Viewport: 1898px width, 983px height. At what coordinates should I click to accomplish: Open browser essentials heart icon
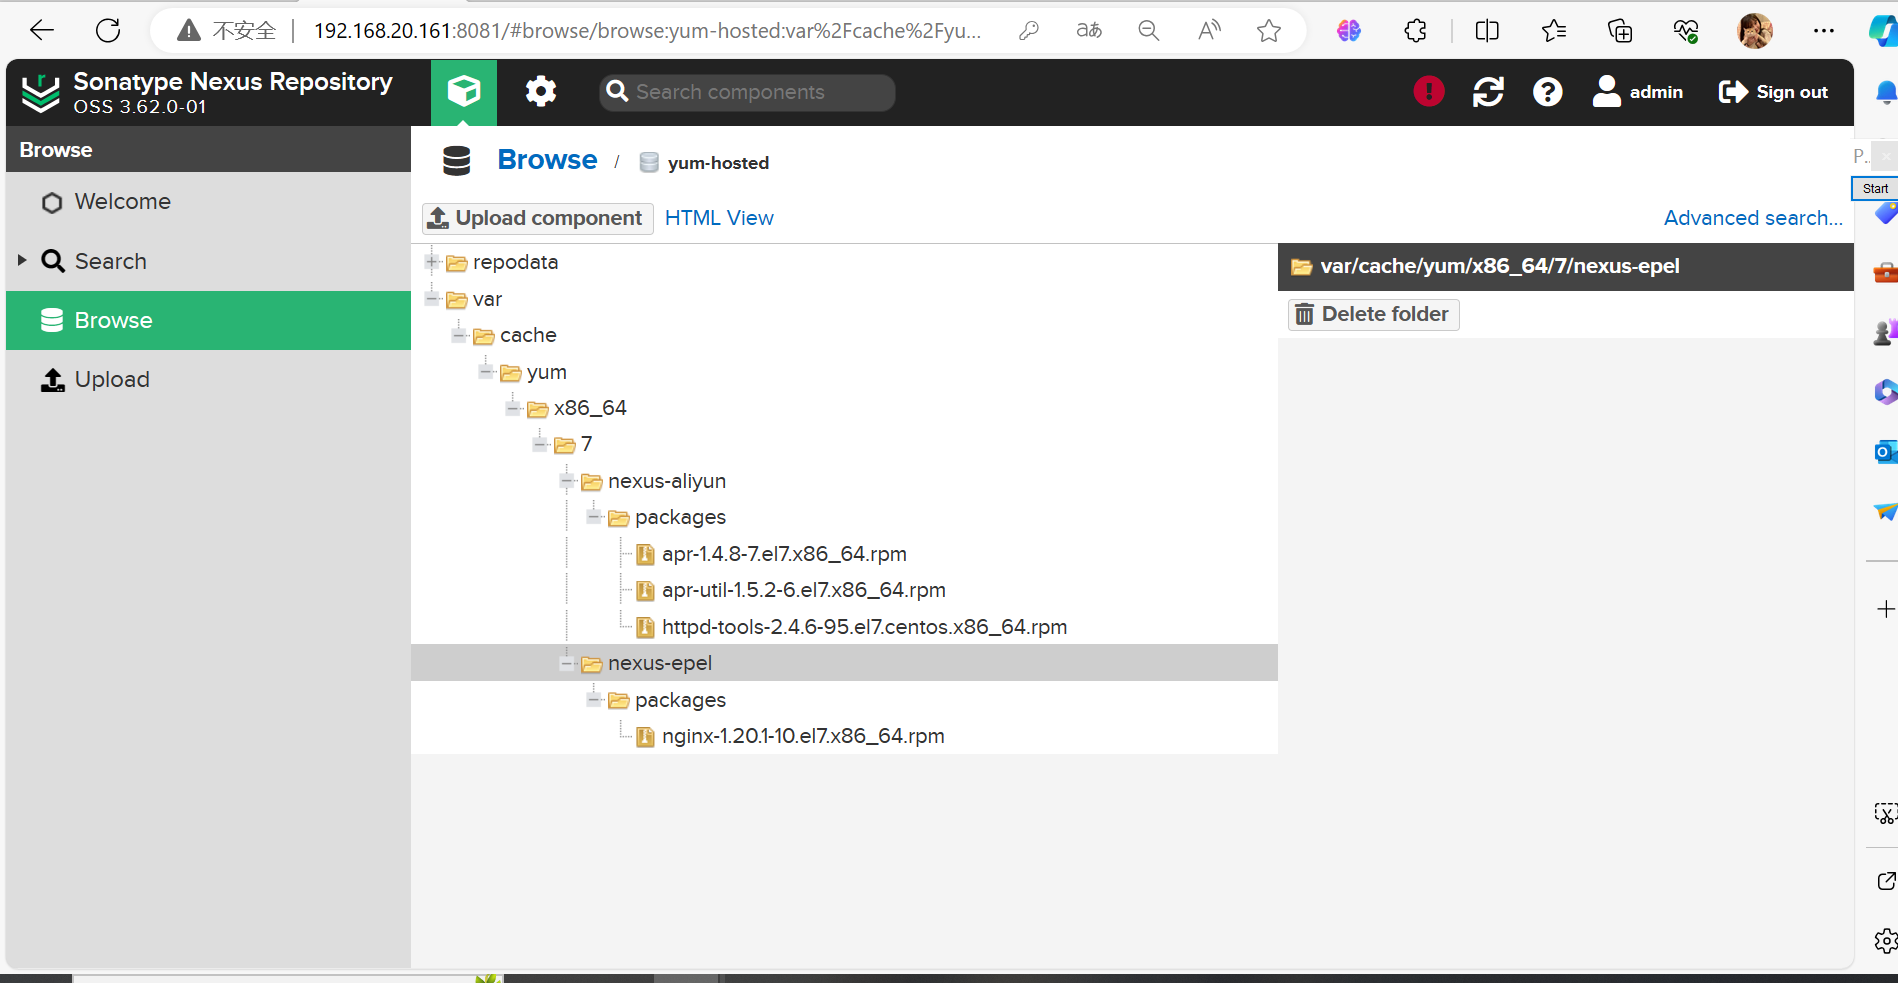[1686, 31]
